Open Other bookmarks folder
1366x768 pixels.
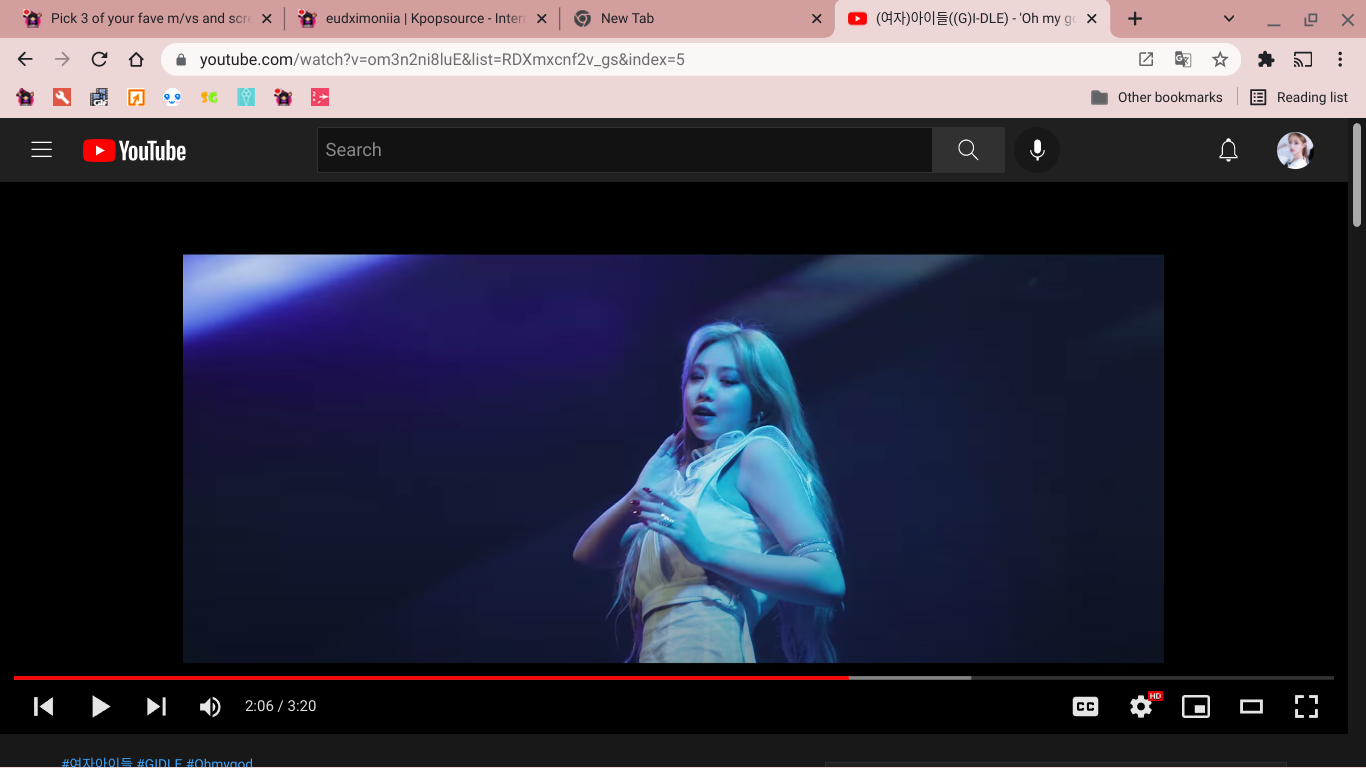(1157, 97)
